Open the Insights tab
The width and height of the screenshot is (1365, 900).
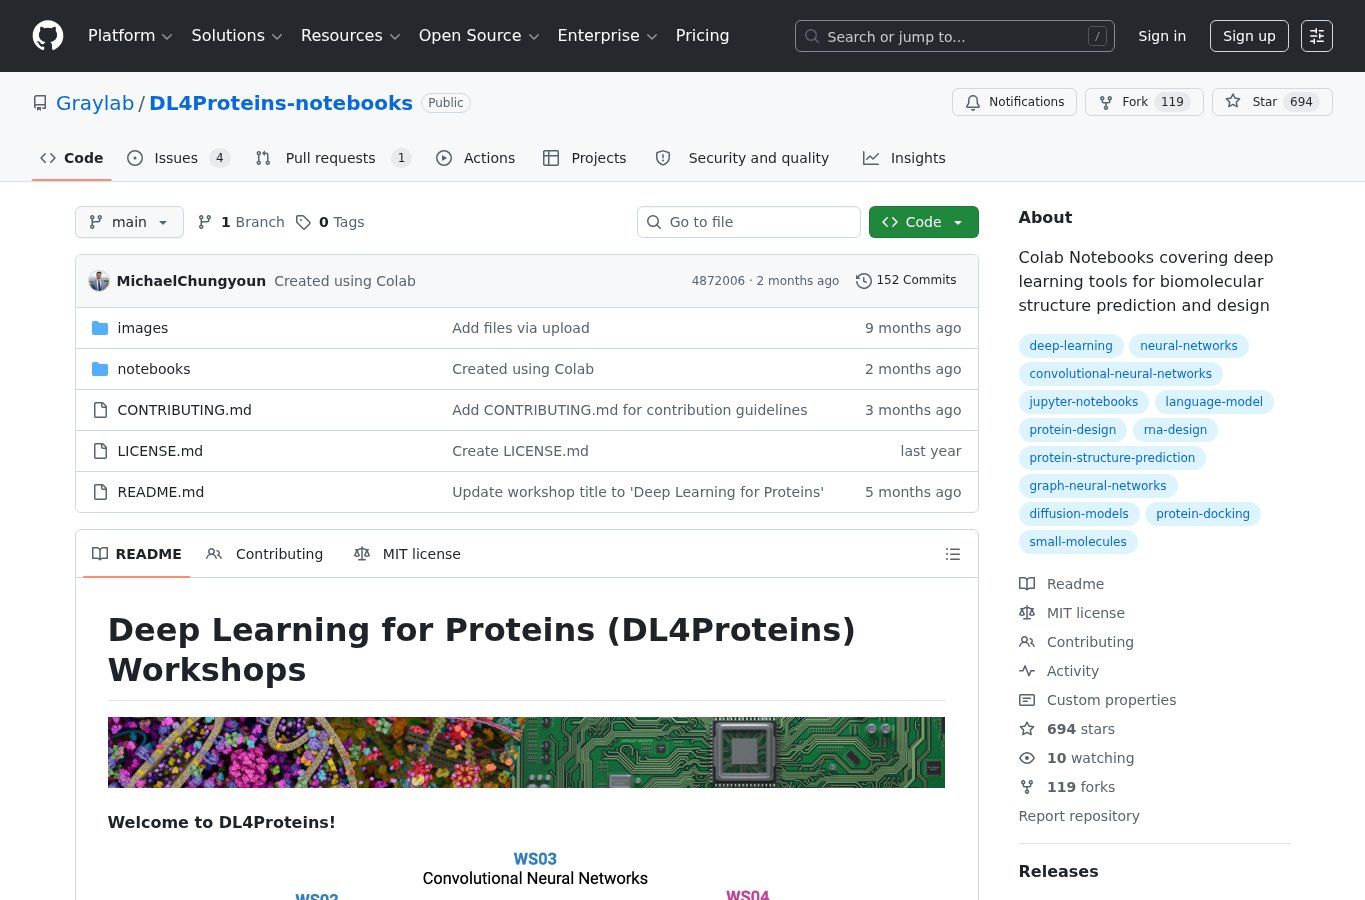tap(904, 158)
